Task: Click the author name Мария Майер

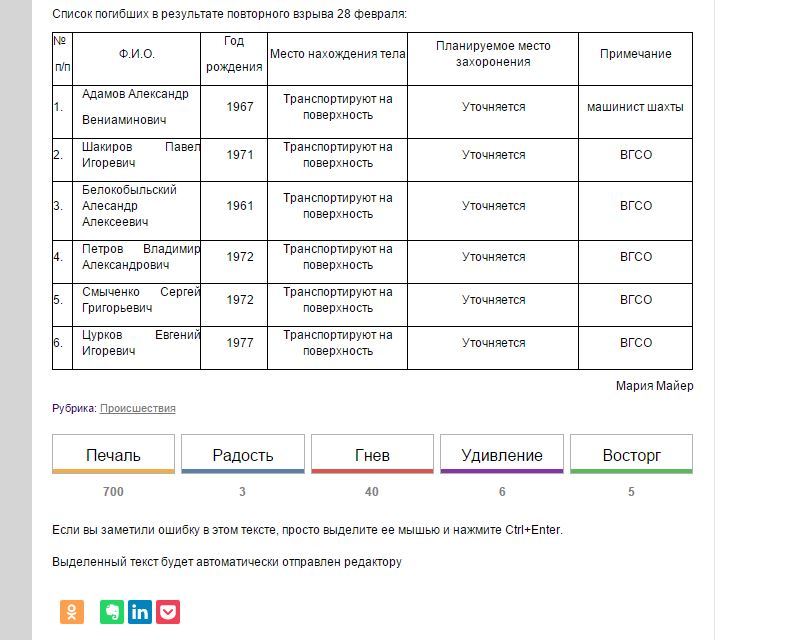Action: 654,386
